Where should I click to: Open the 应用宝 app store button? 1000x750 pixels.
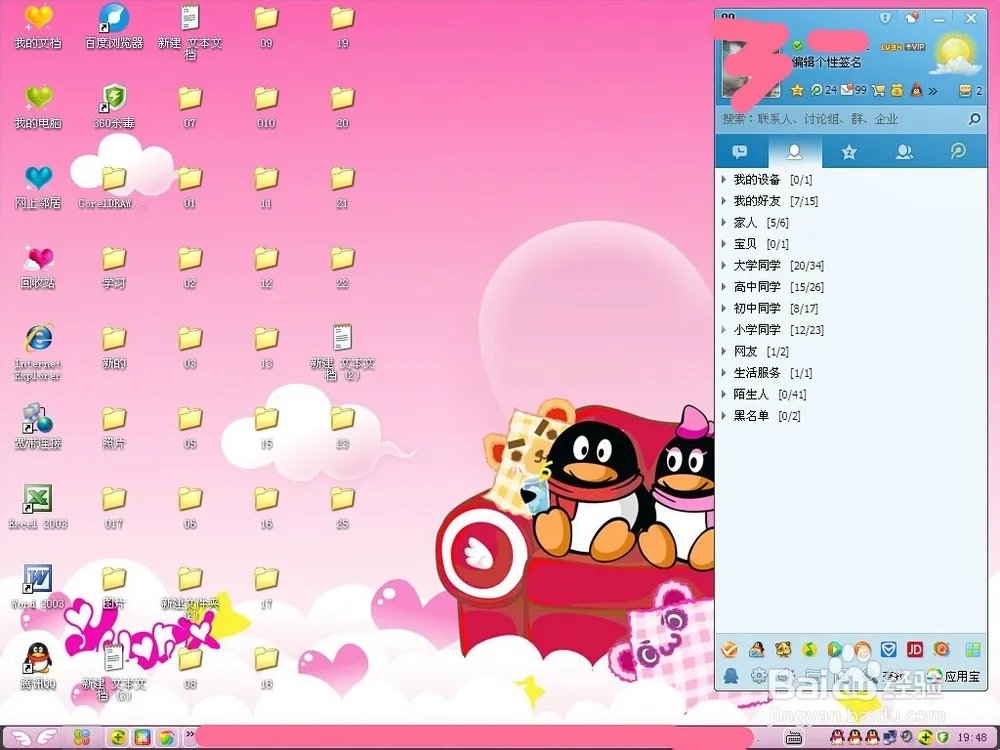pos(953,676)
